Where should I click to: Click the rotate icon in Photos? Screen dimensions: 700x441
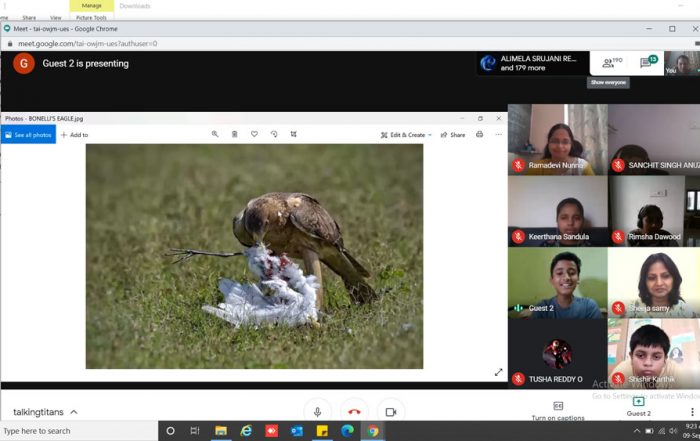[274, 134]
